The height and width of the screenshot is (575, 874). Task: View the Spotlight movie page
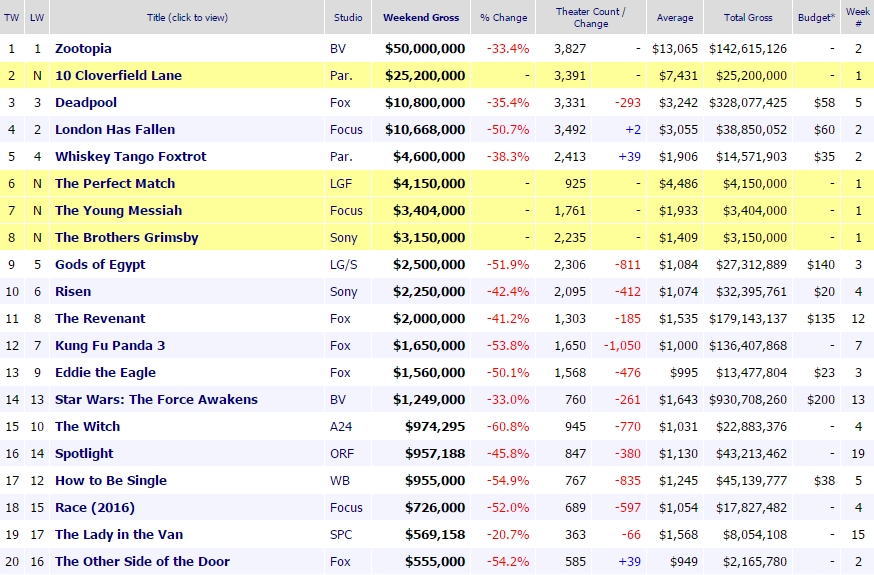tap(84, 454)
